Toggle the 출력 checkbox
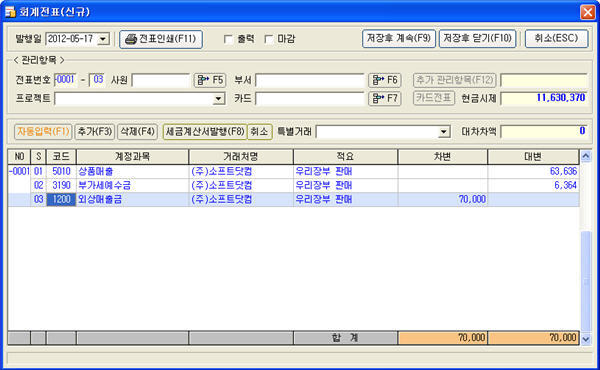This screenshot has height=370, width=600. pyautogui.click(x=228, y=39)
